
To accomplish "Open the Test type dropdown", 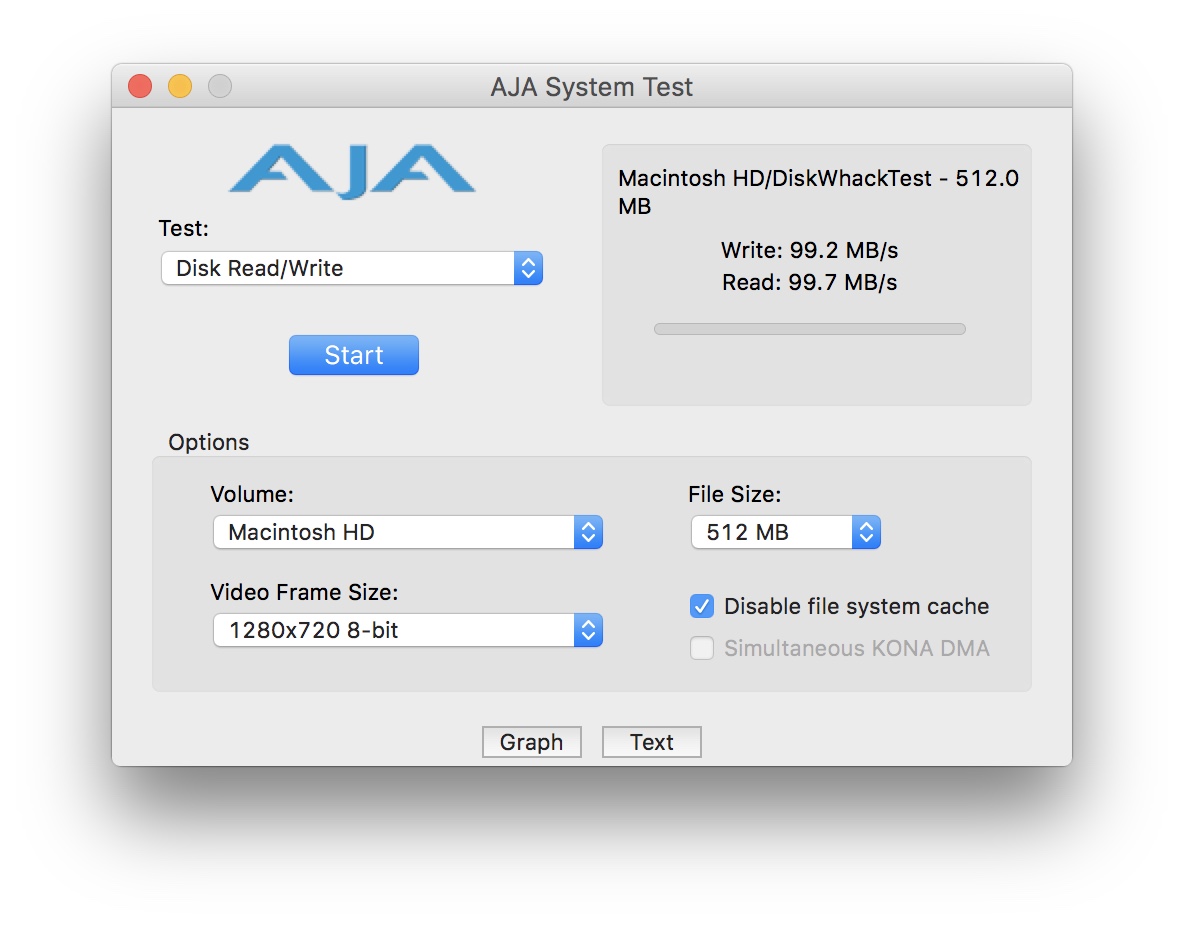I will pos(352,268).
